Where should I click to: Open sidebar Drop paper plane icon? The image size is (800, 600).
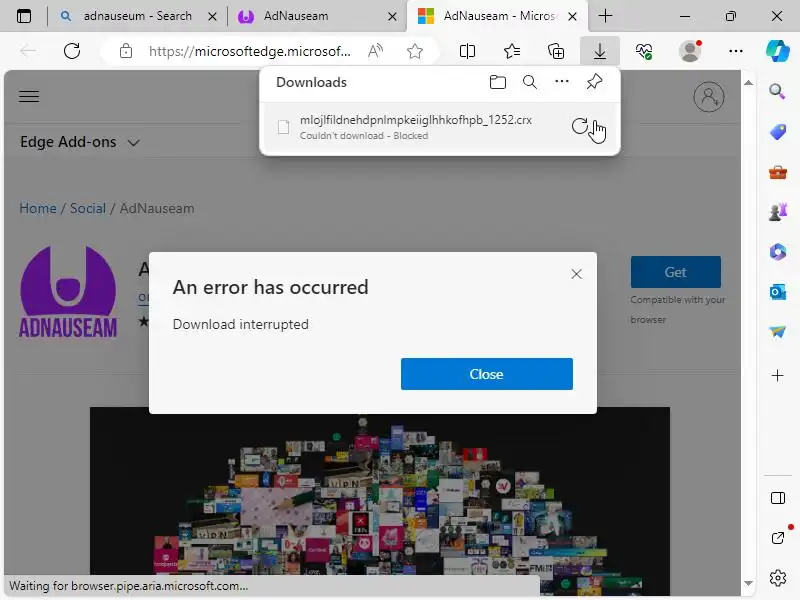pyautogui.click(x=778, y=332)
